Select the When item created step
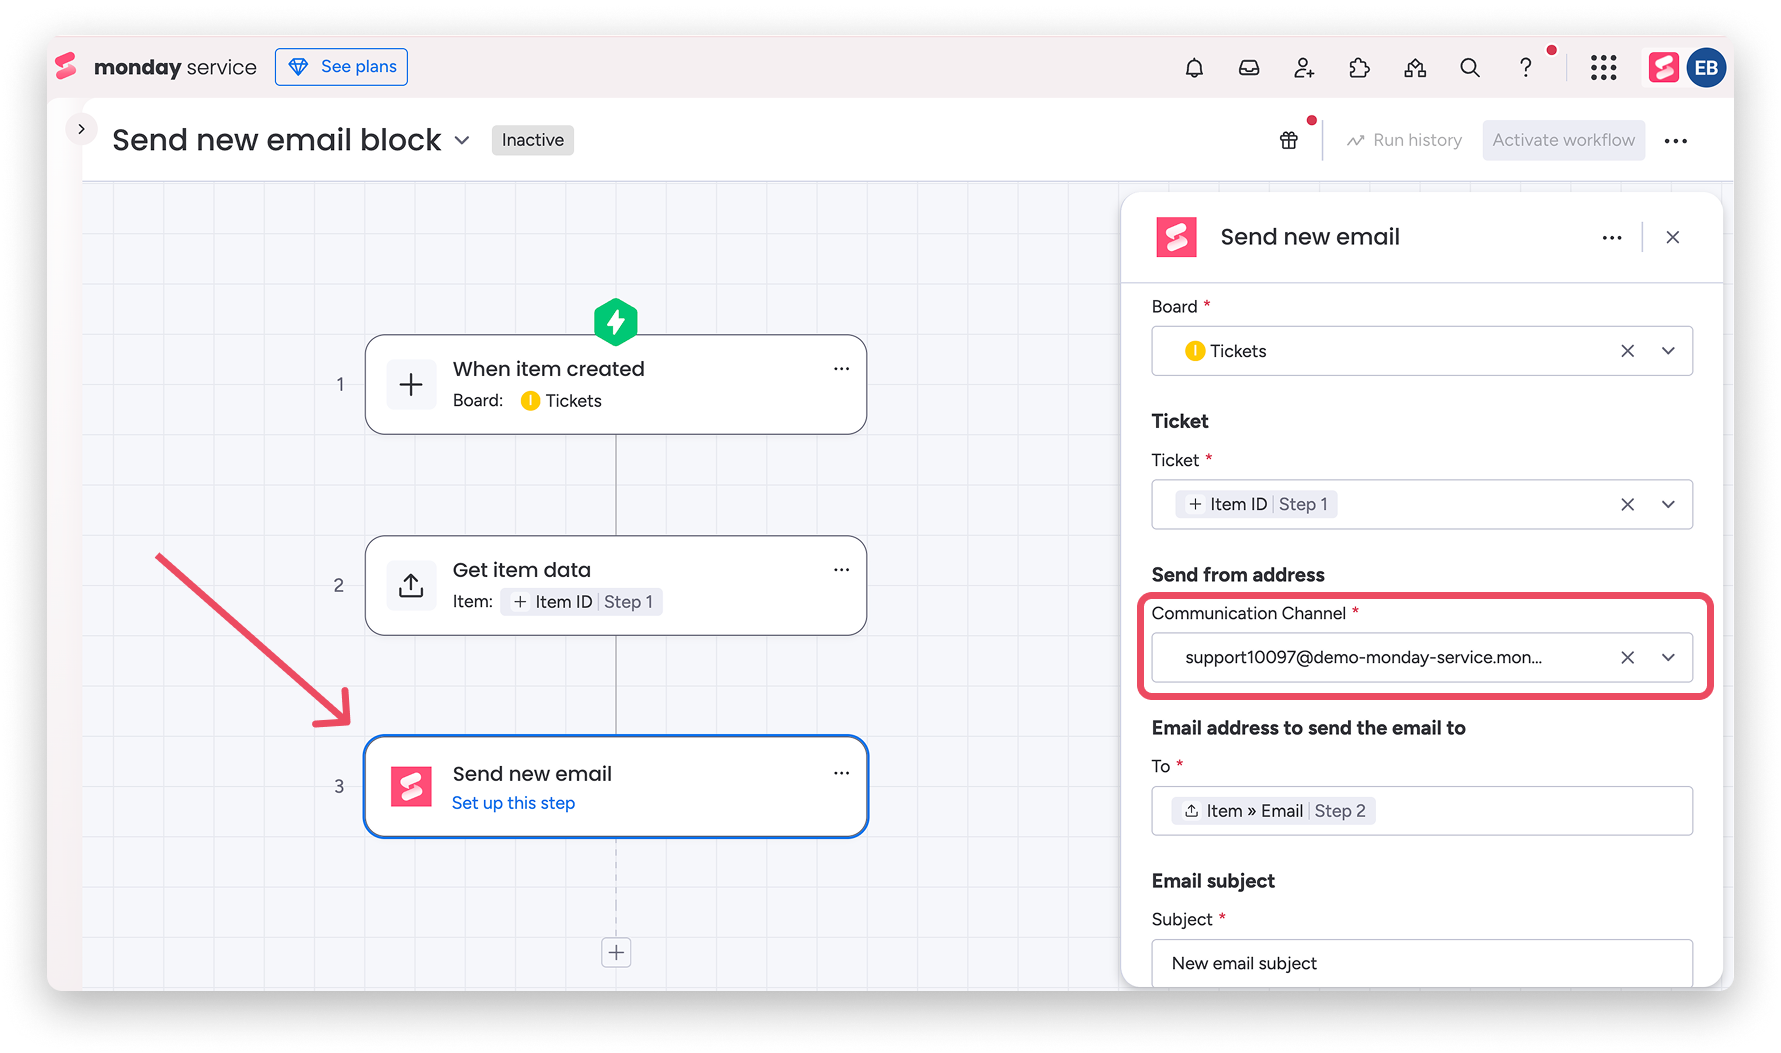 coord(616,384)
